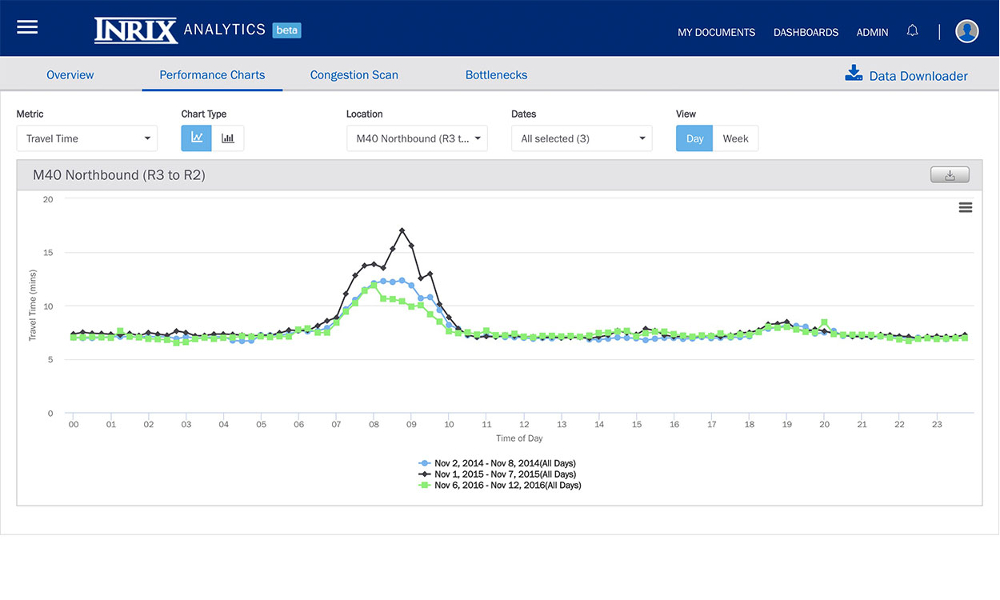This screenshot has width=1000, height=600.
Task: Open the Bottlenecks tab
Action: click(496, 75)
